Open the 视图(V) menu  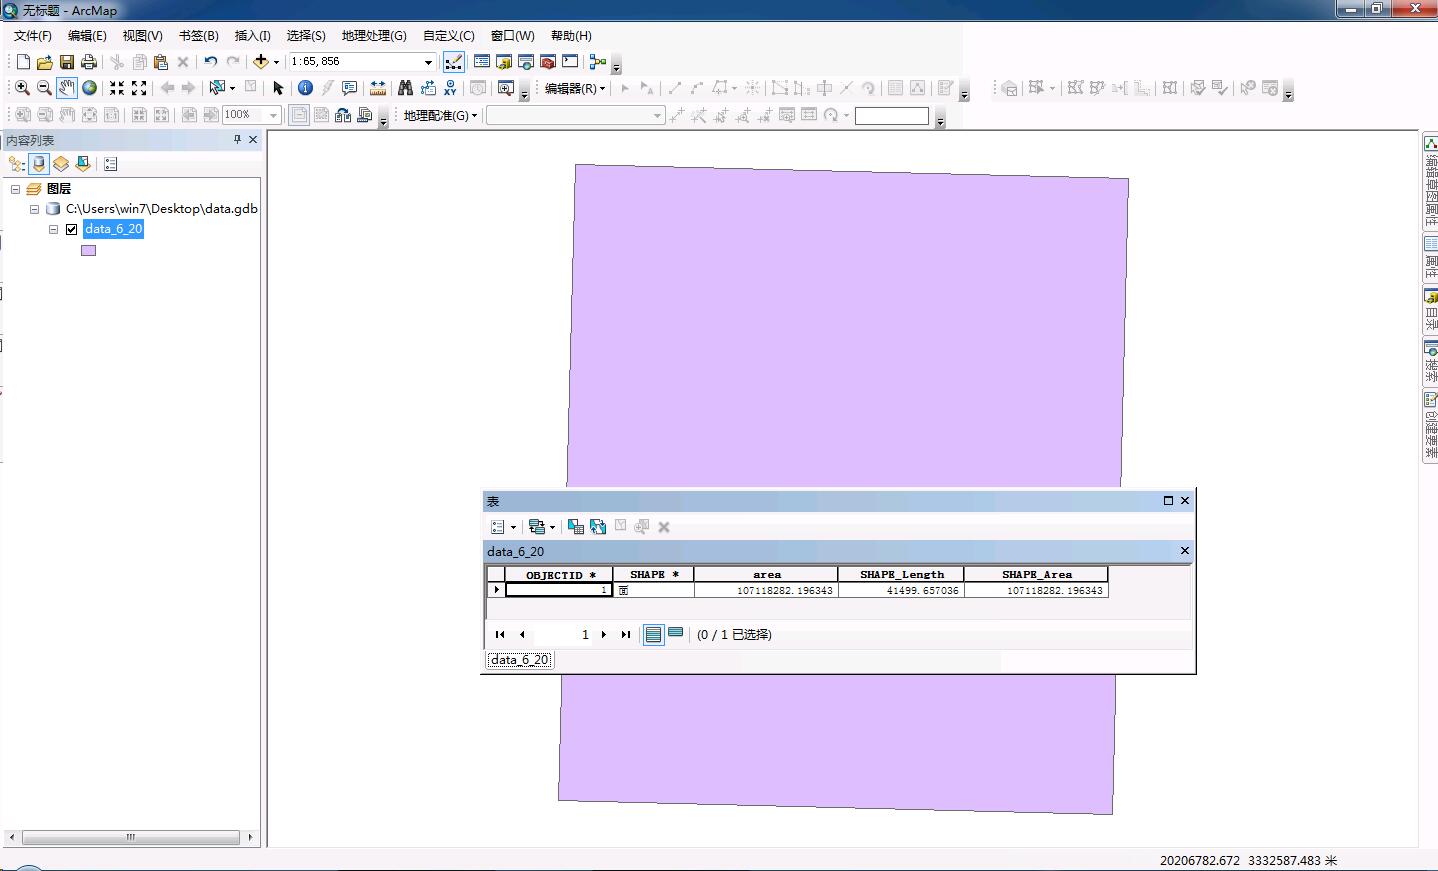pos(142,36)
